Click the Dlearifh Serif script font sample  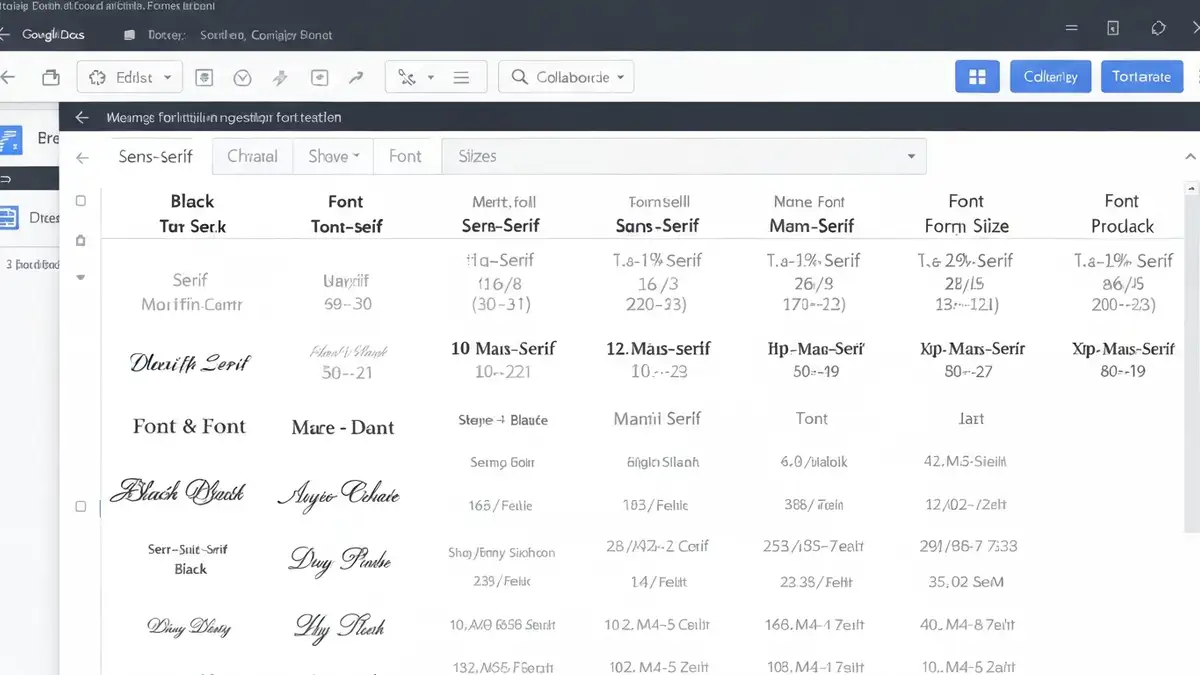190,362
